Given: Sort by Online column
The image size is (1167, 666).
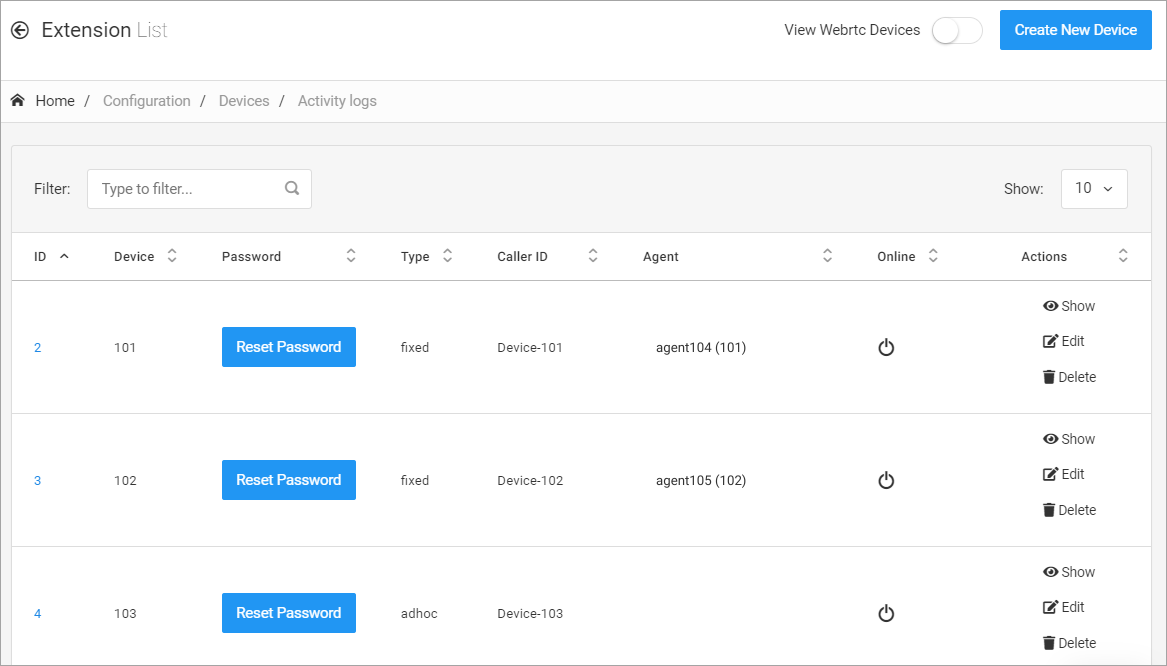Looking at the screenshot, I should point(933,256).
